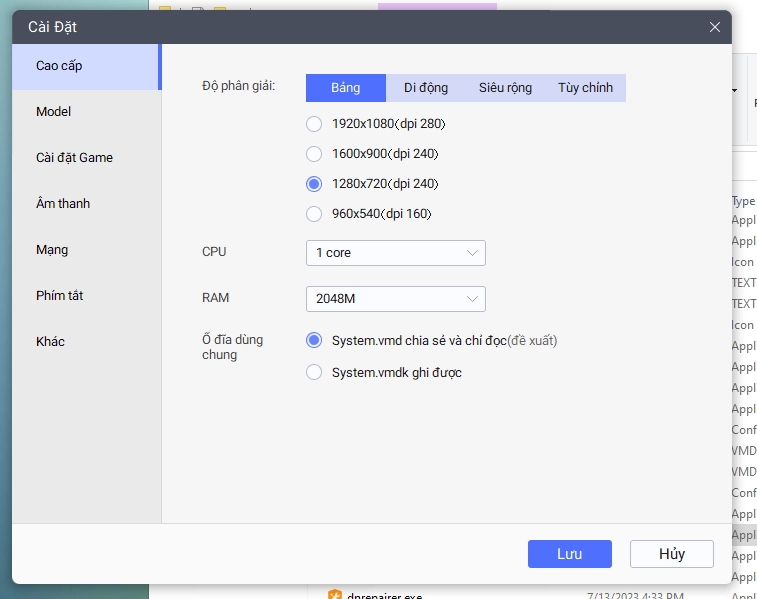Click the Hủy cancel button
This screenshot has width=757, height=599.
tap(671, 554)
